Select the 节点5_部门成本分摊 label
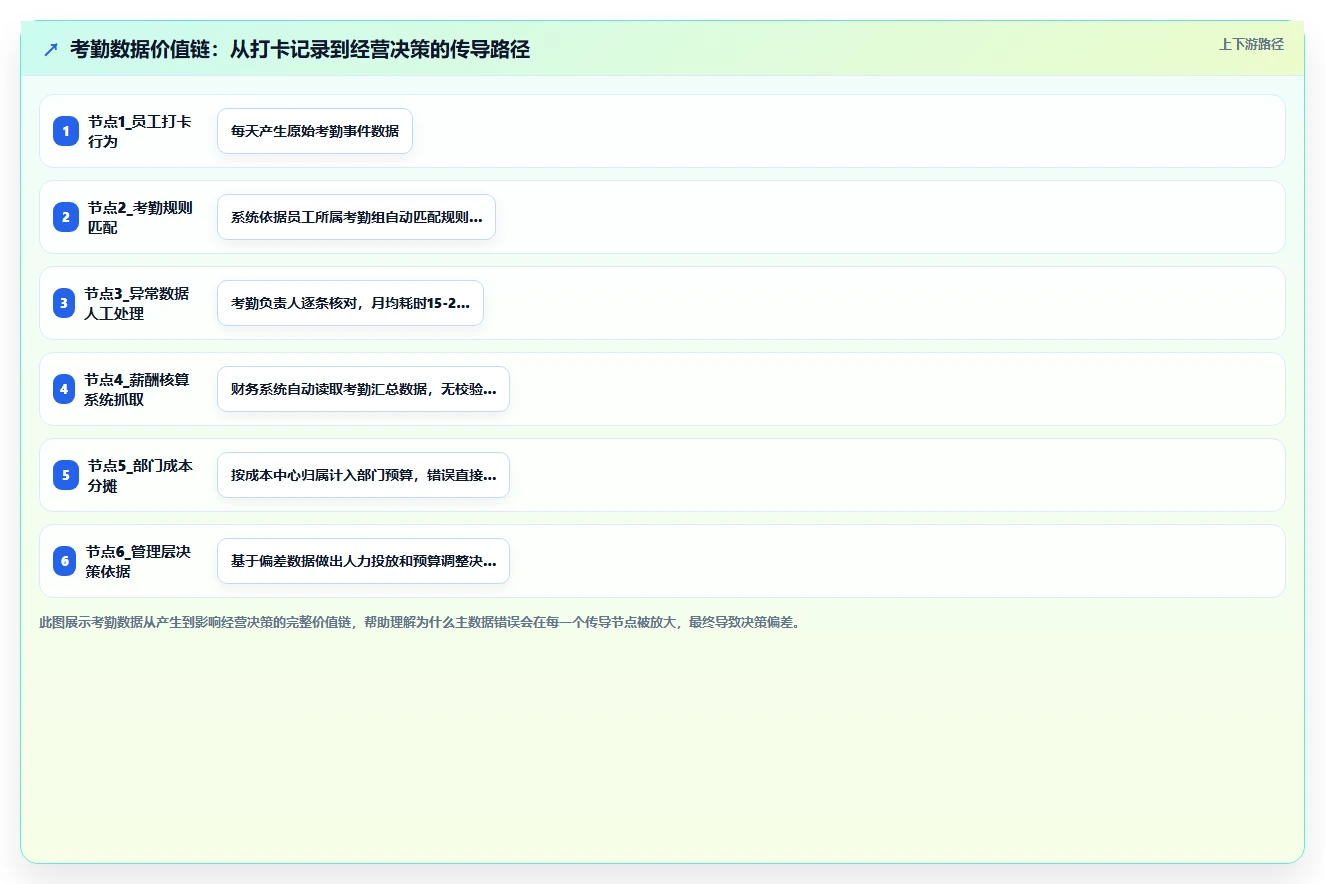 pos(140,475)
